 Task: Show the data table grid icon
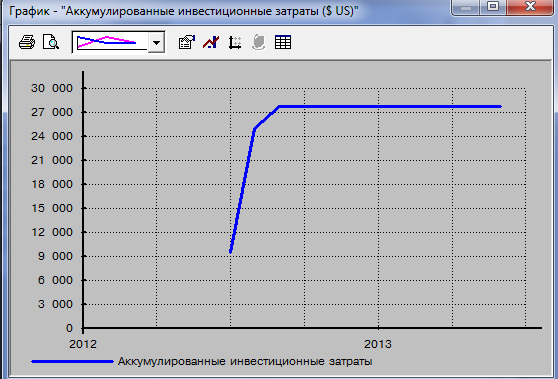pyautogui.click(x=283, y=42)
